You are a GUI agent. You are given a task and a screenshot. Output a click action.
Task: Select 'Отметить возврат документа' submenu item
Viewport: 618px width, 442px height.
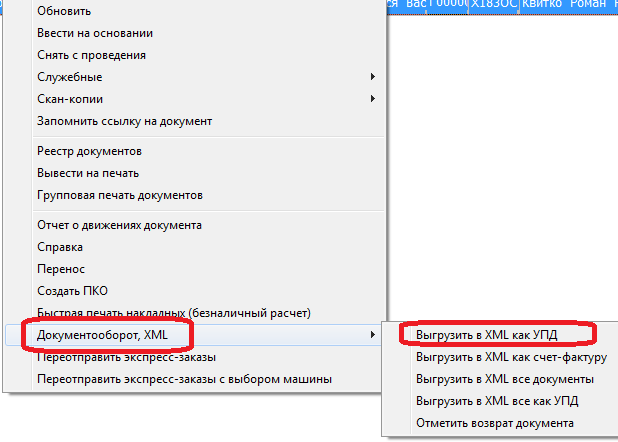[495, 423]
